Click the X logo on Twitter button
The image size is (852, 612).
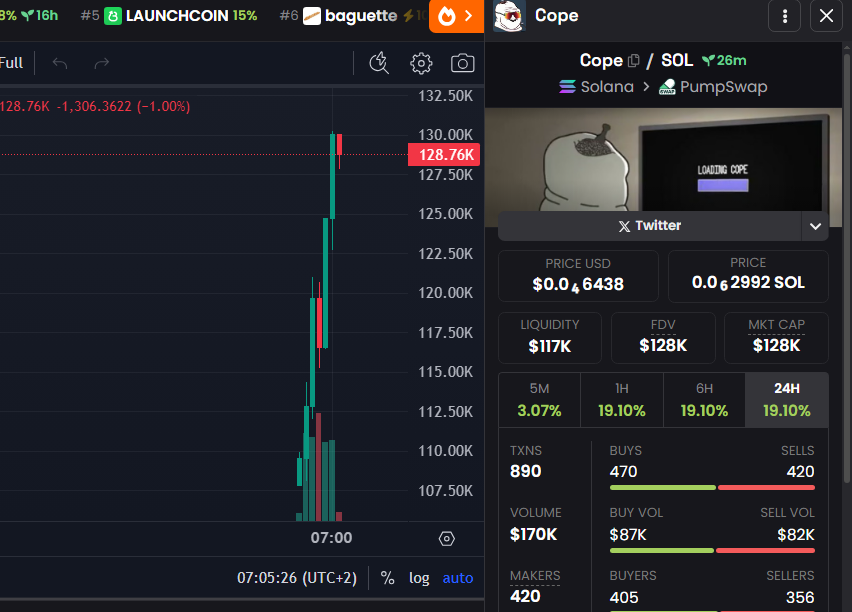tap(624, 226)
